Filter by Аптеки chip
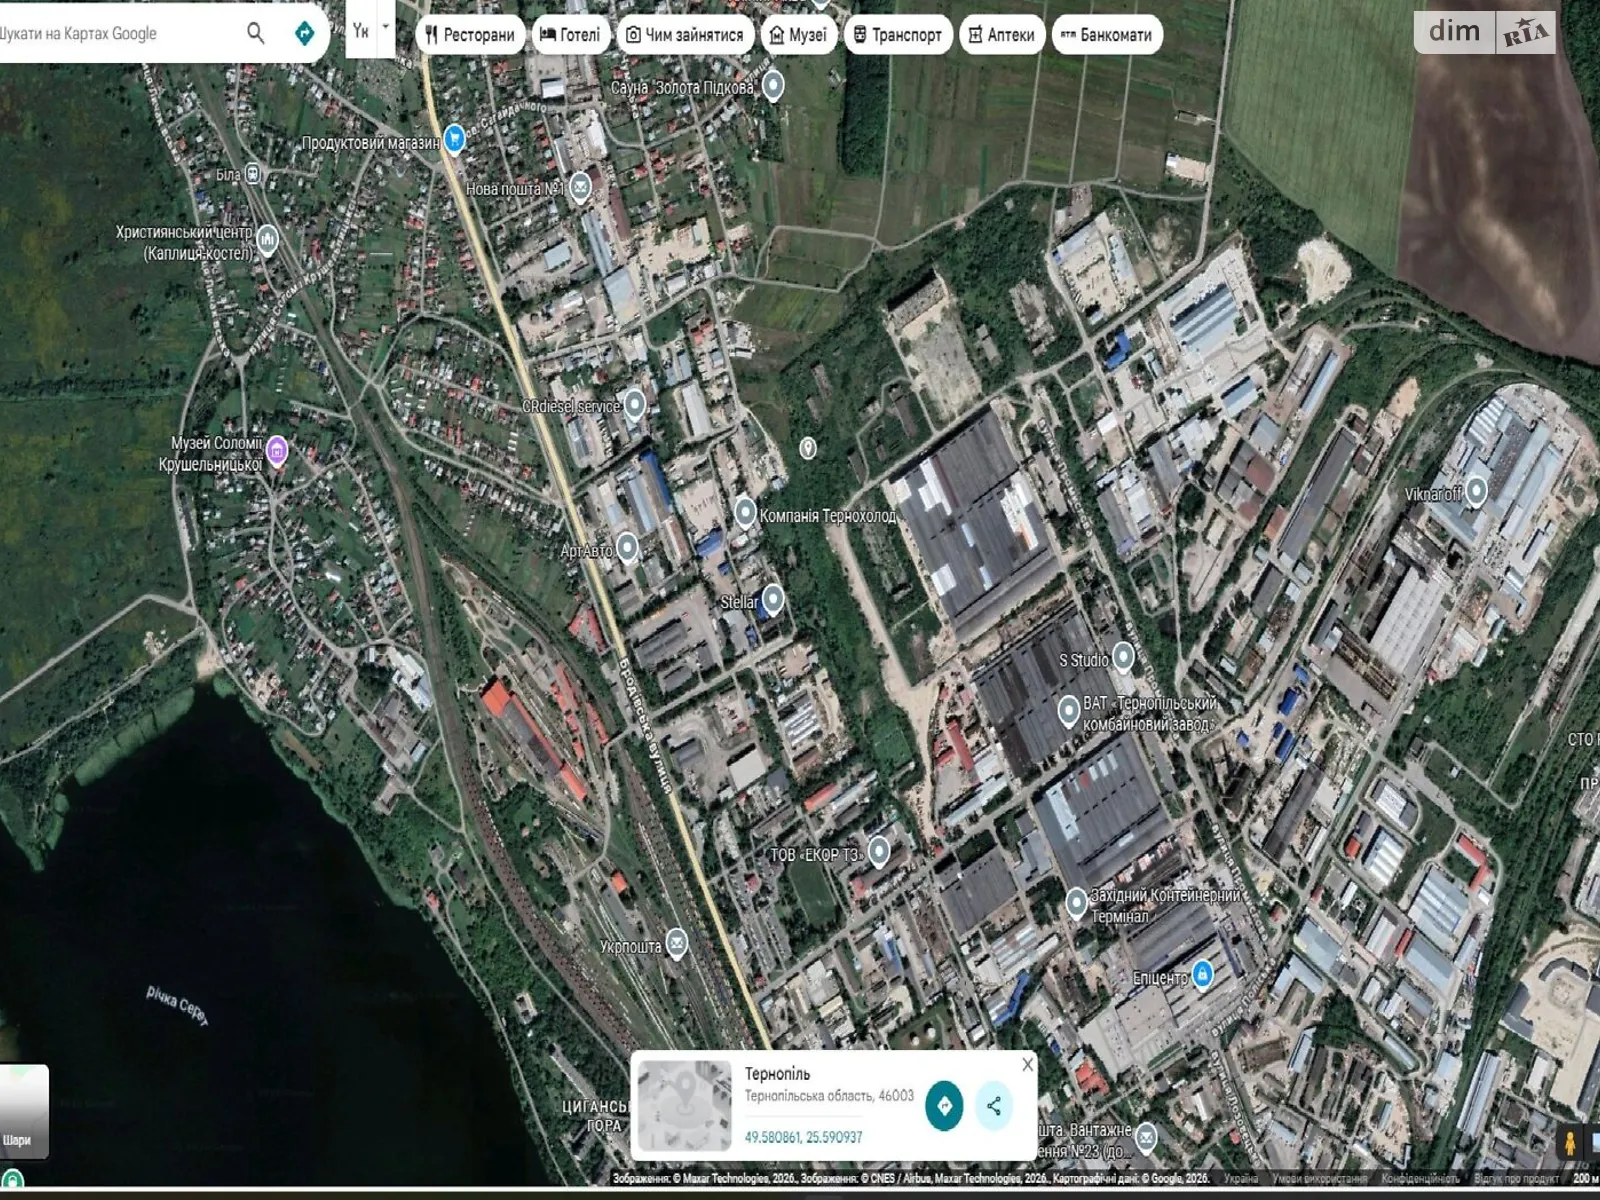Screen dimensions: 1600x1200 tap(1002, 35)
